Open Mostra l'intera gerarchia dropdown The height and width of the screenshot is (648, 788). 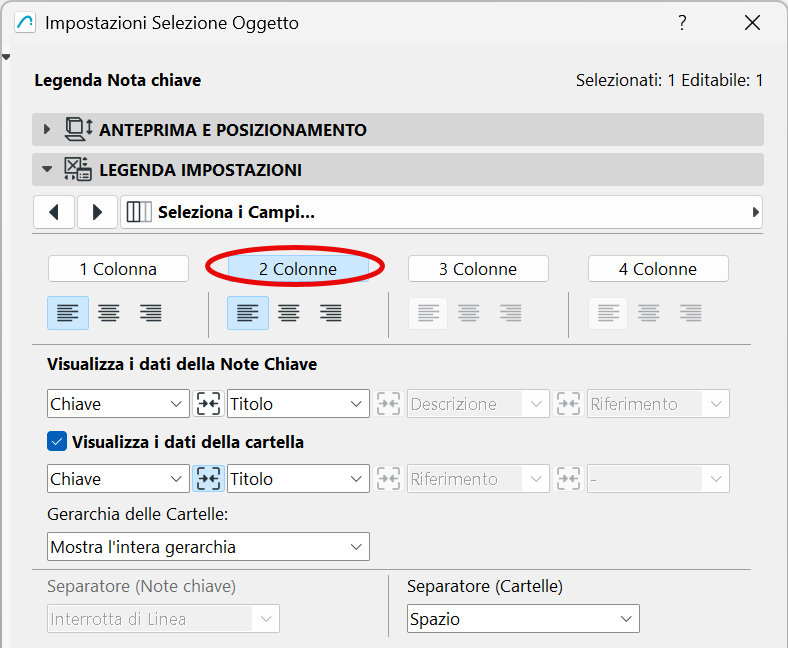coord(208,546)
